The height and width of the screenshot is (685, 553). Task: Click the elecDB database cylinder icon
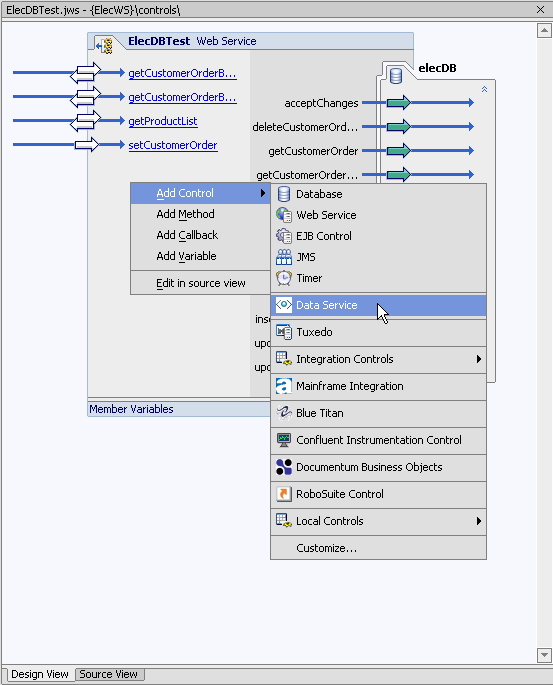point(396,76)
